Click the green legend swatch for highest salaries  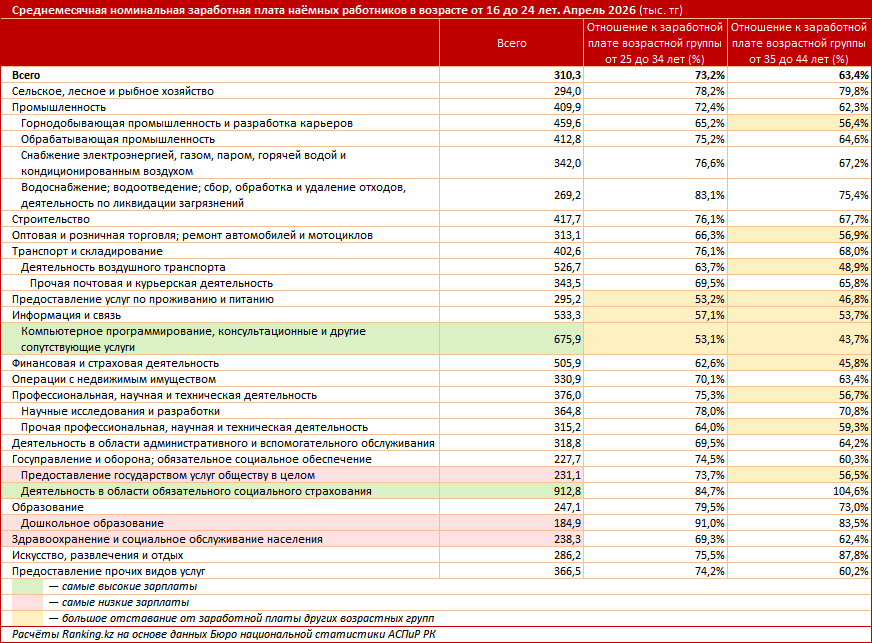click(x=28, y=587)
